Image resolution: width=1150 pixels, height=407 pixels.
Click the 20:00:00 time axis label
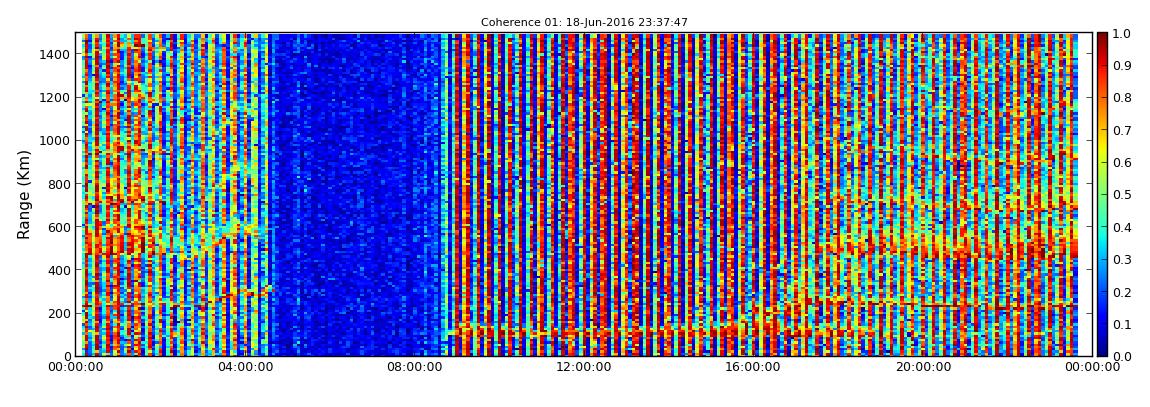click(923, 367)
